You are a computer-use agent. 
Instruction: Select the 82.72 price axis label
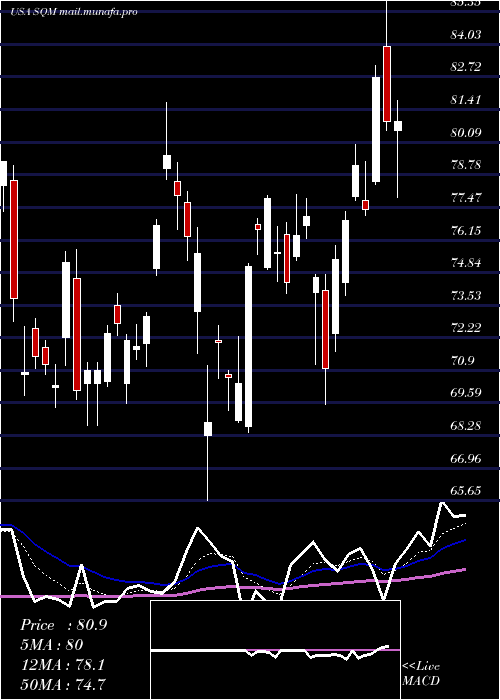tap(466, 67)
